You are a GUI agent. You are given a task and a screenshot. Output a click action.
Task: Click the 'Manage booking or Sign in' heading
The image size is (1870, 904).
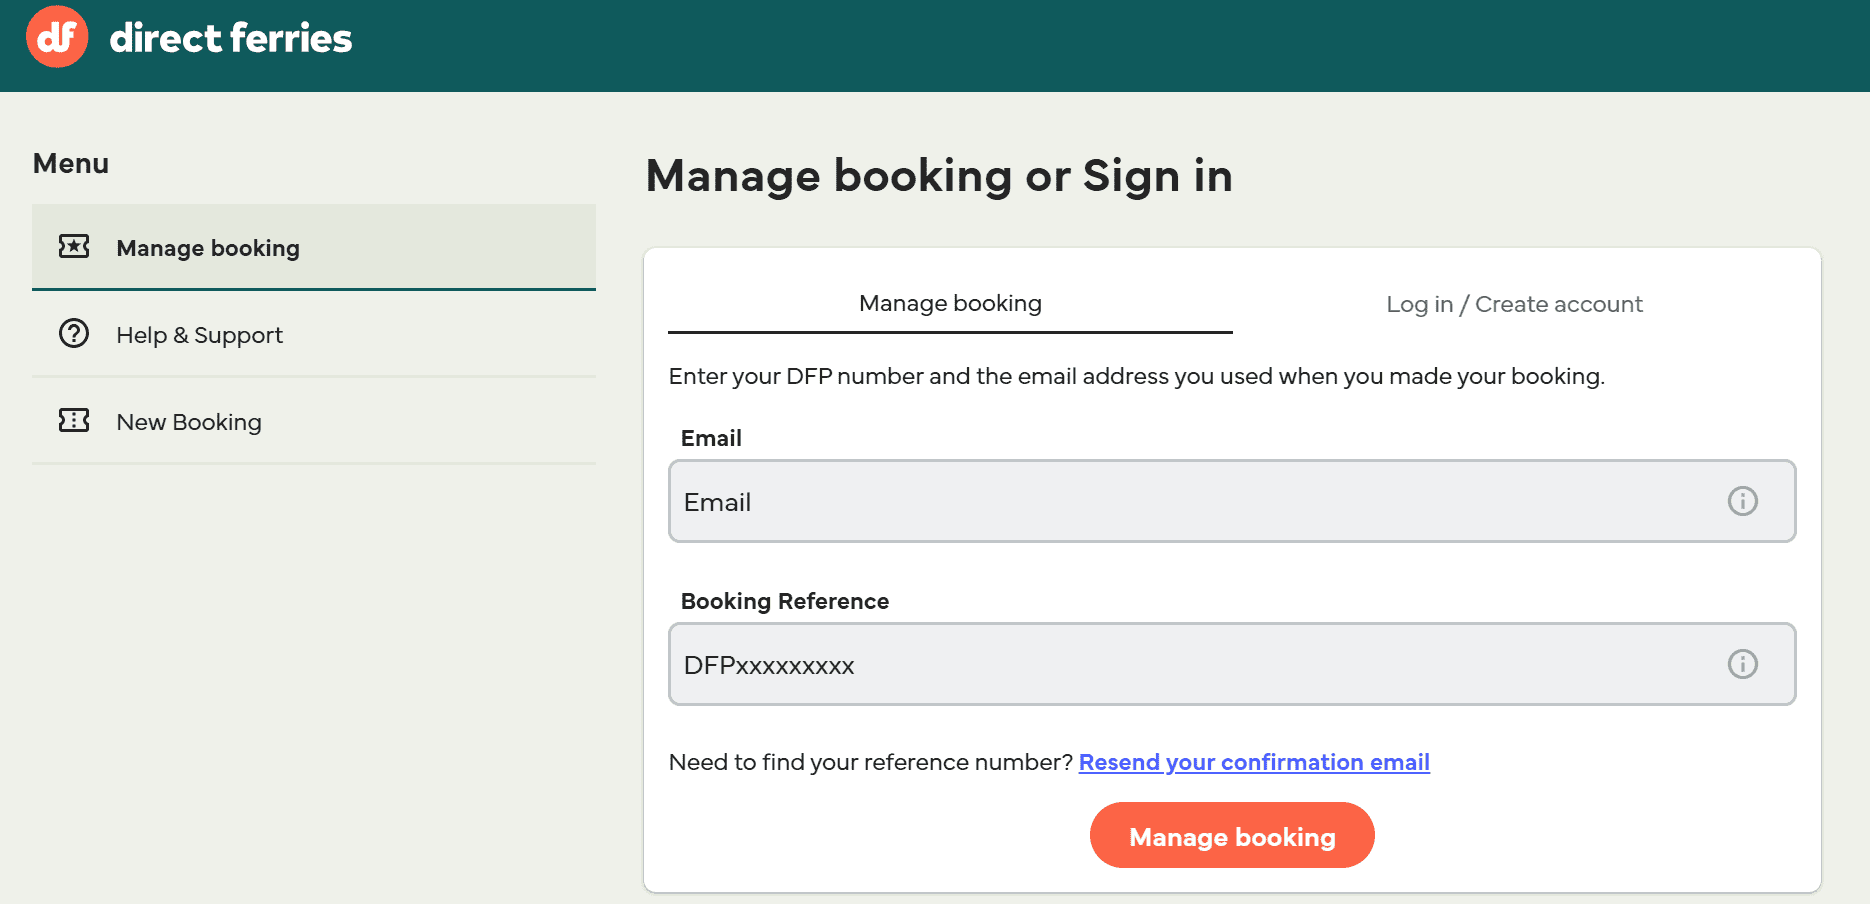point(939,176)
